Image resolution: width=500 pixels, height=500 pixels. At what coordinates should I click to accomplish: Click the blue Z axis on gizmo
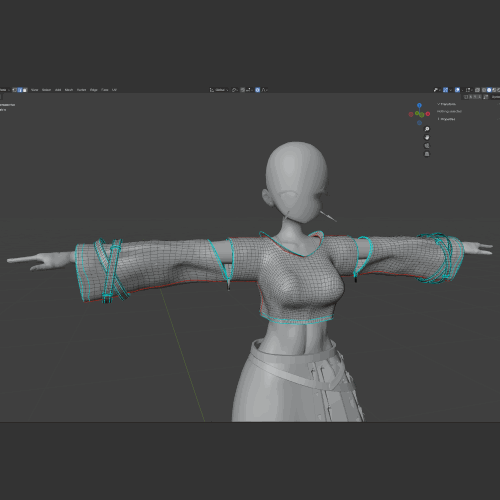click(419, 106)
